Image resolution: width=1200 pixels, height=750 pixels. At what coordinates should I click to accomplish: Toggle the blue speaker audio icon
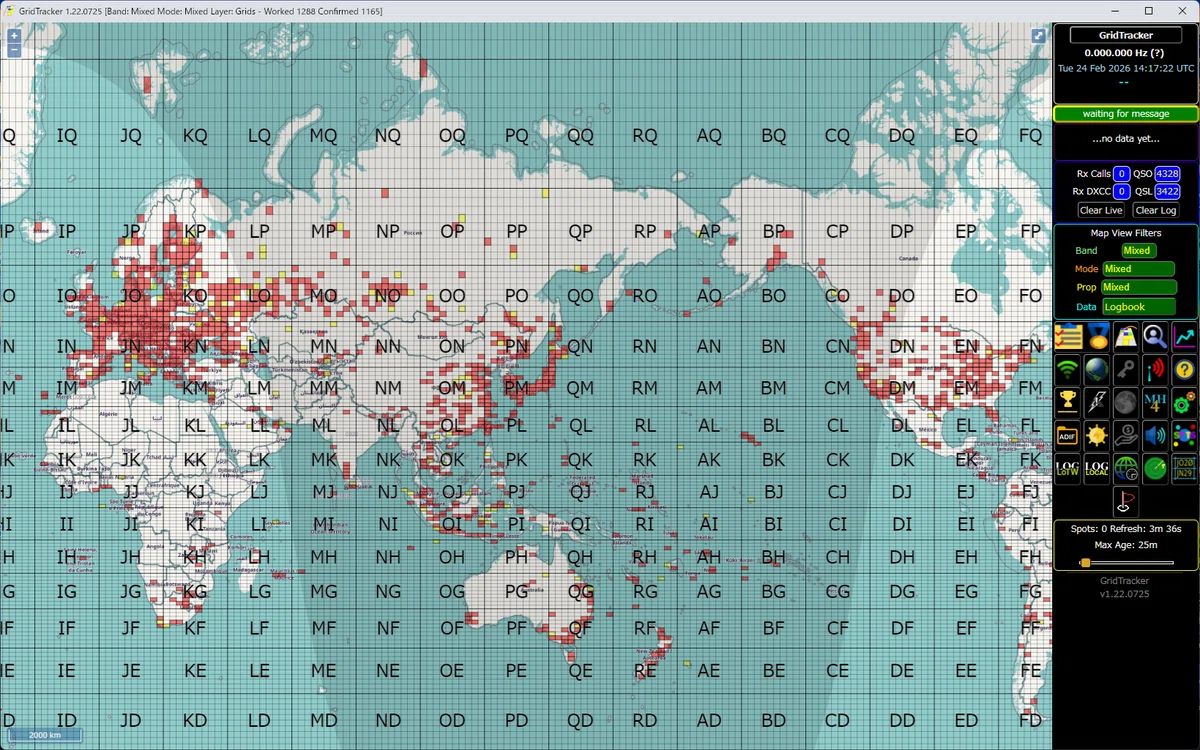click(1155, 436)
